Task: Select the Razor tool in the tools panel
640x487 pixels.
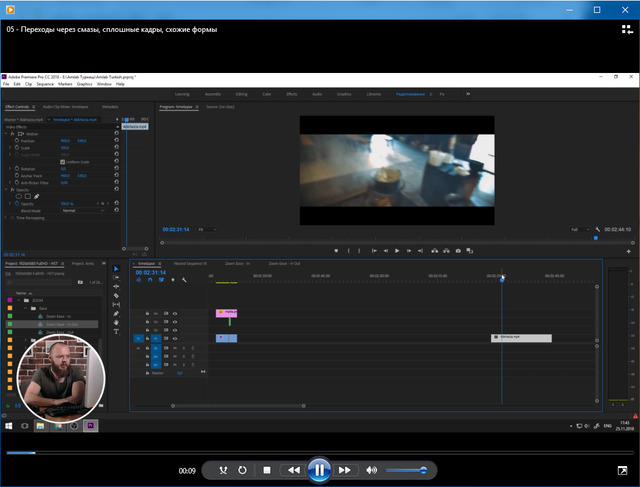Action: 116,296
